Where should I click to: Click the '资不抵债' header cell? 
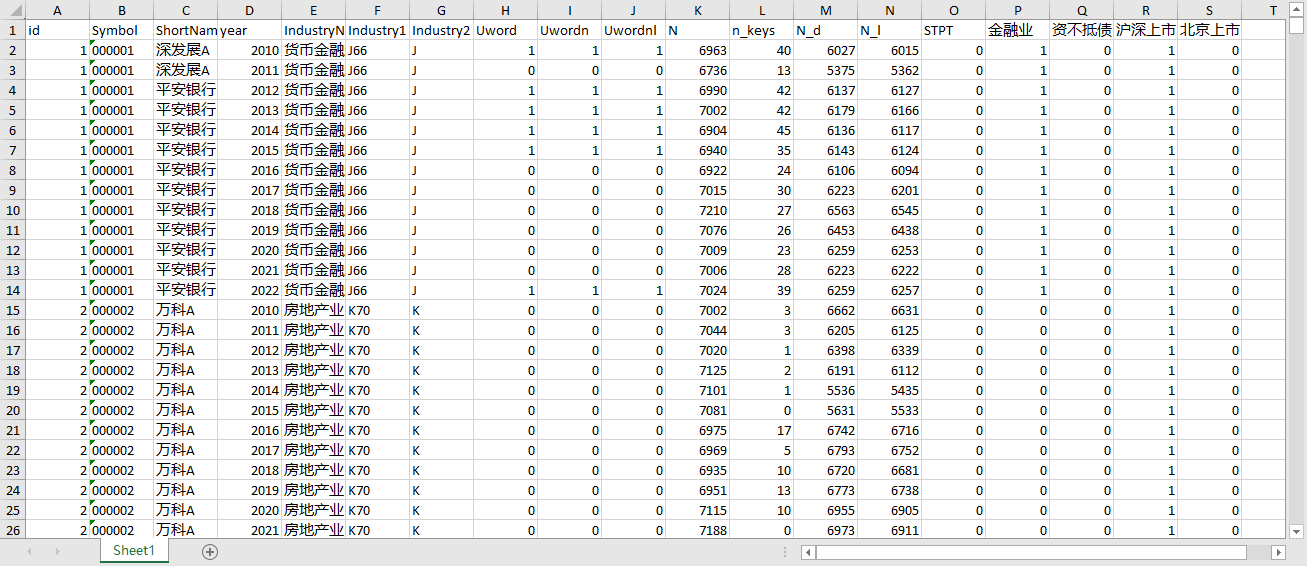tap(1081, 30)
